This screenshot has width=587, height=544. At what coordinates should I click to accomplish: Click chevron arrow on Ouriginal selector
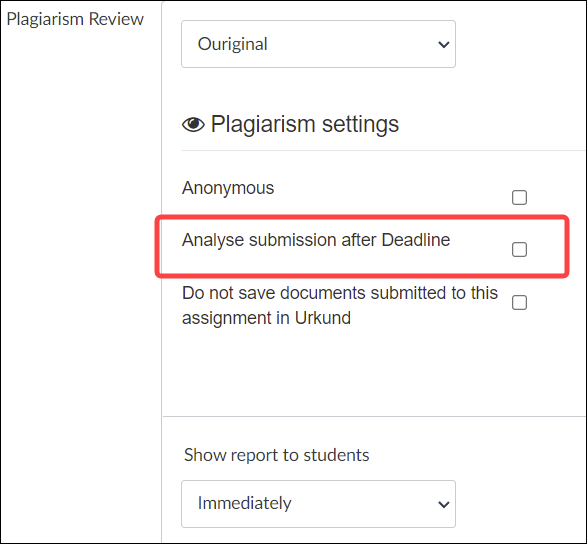pos(444,45)
